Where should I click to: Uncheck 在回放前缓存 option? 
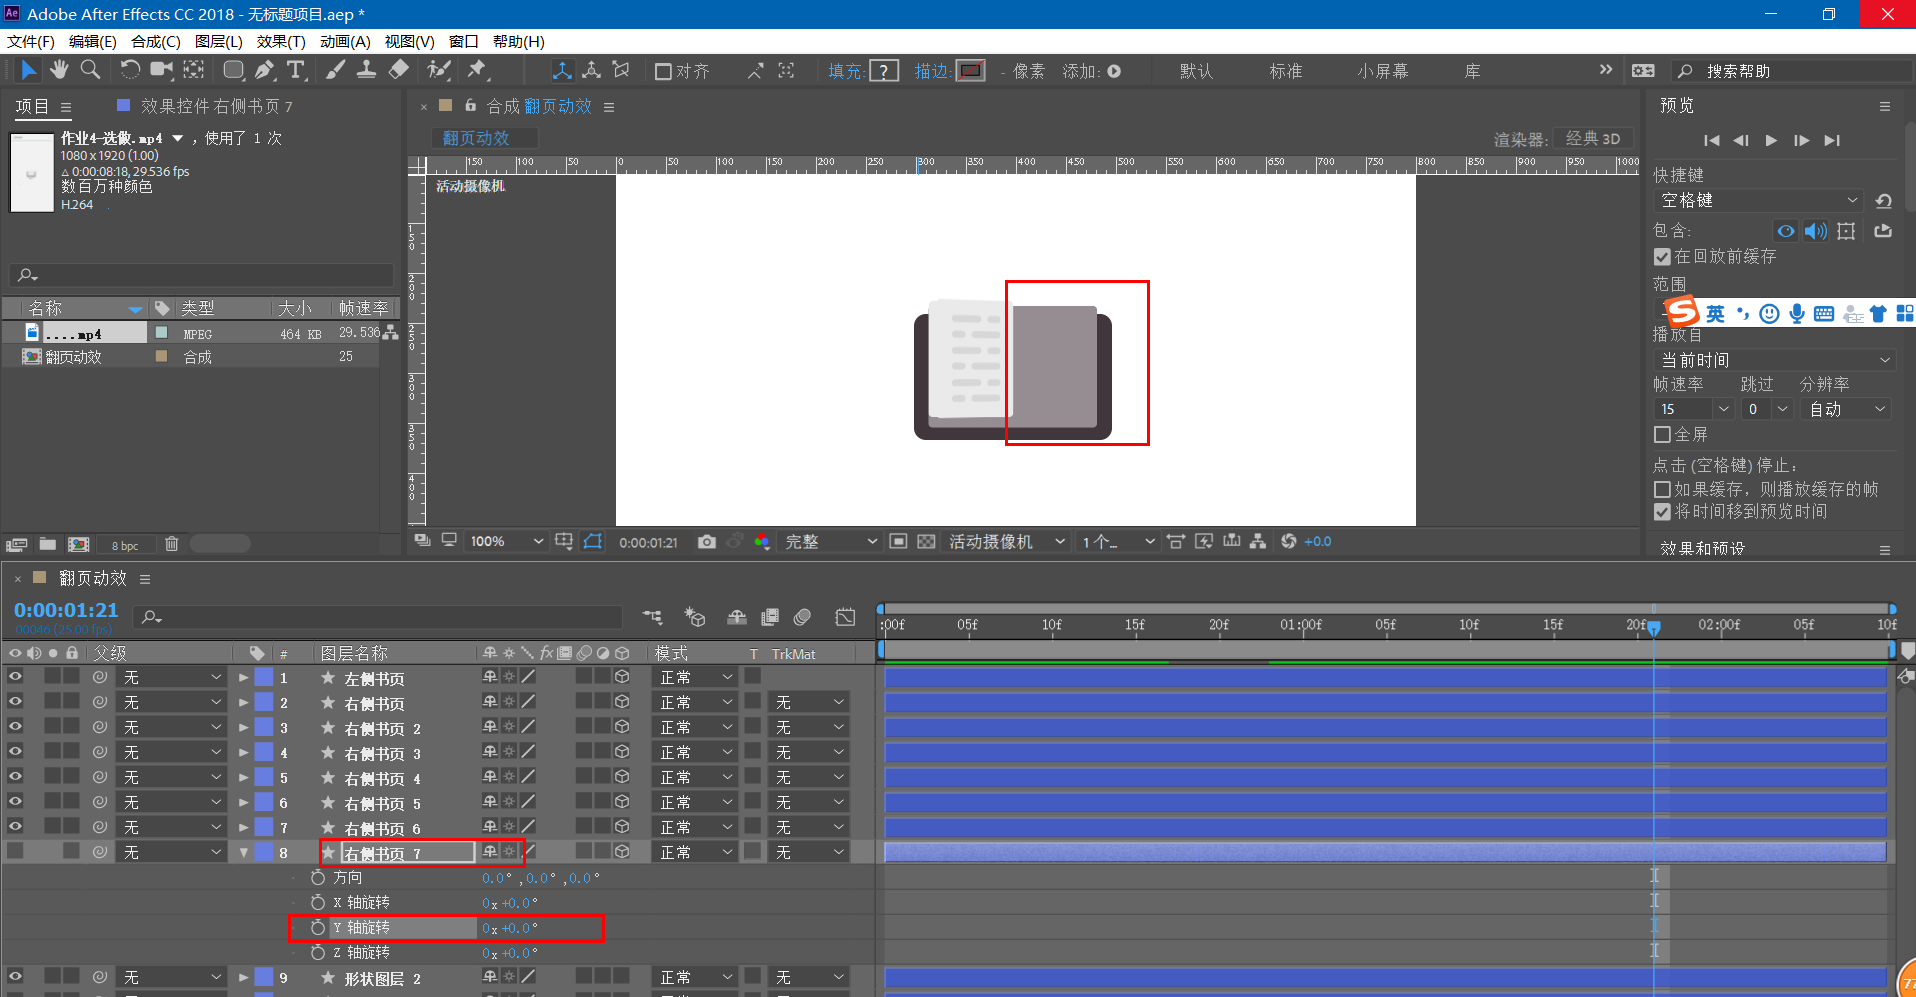[1663, 257]
